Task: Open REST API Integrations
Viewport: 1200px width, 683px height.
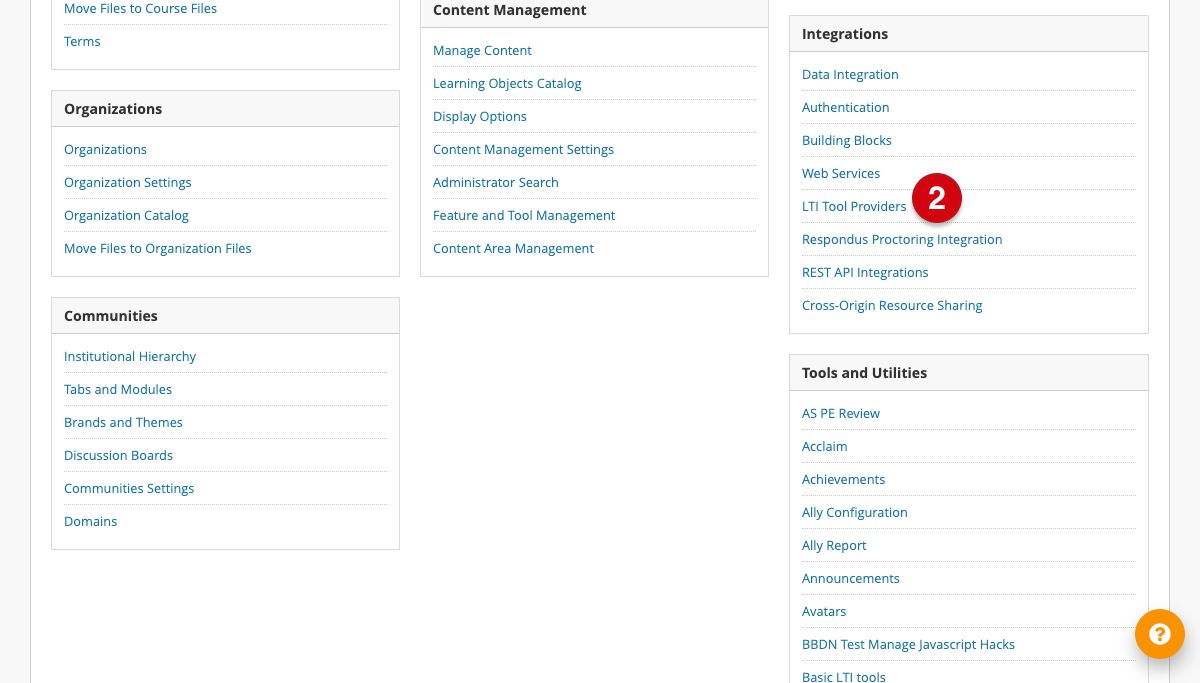Action: tap(865, 272)
